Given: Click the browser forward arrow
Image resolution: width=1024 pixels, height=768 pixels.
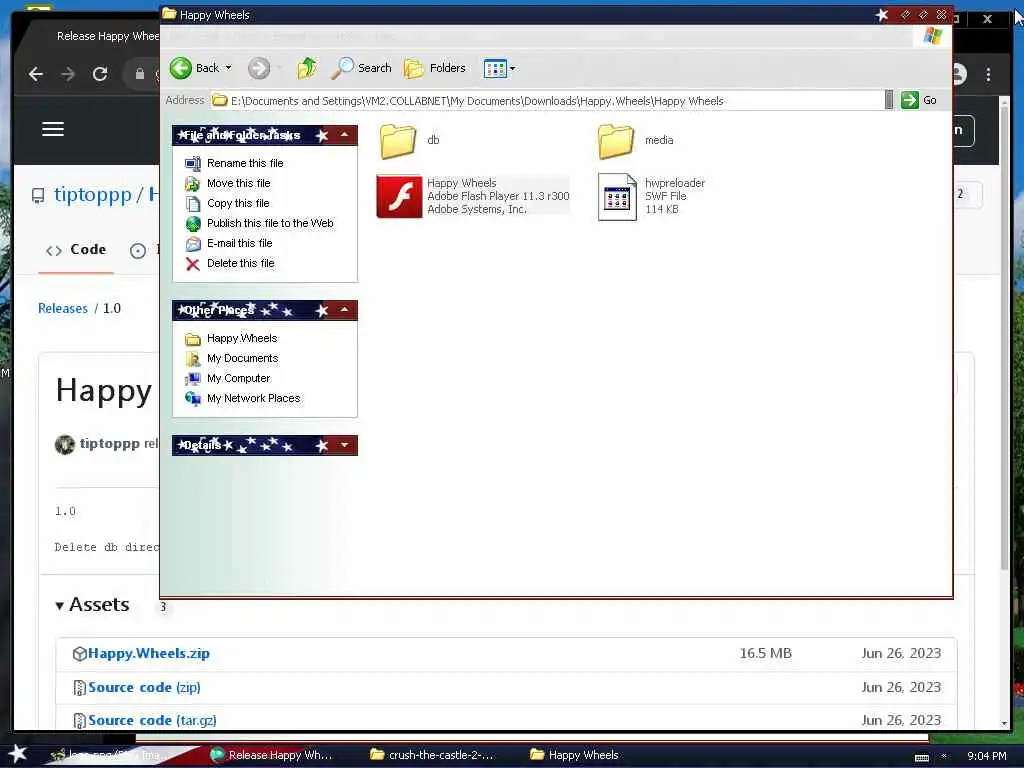Looking at the screenshot, I should tap(68, 74).
